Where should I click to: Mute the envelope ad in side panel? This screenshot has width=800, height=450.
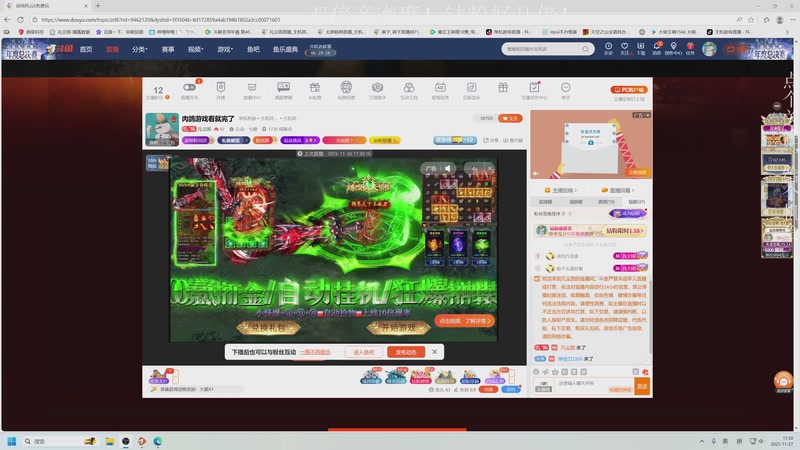point(536,173)
